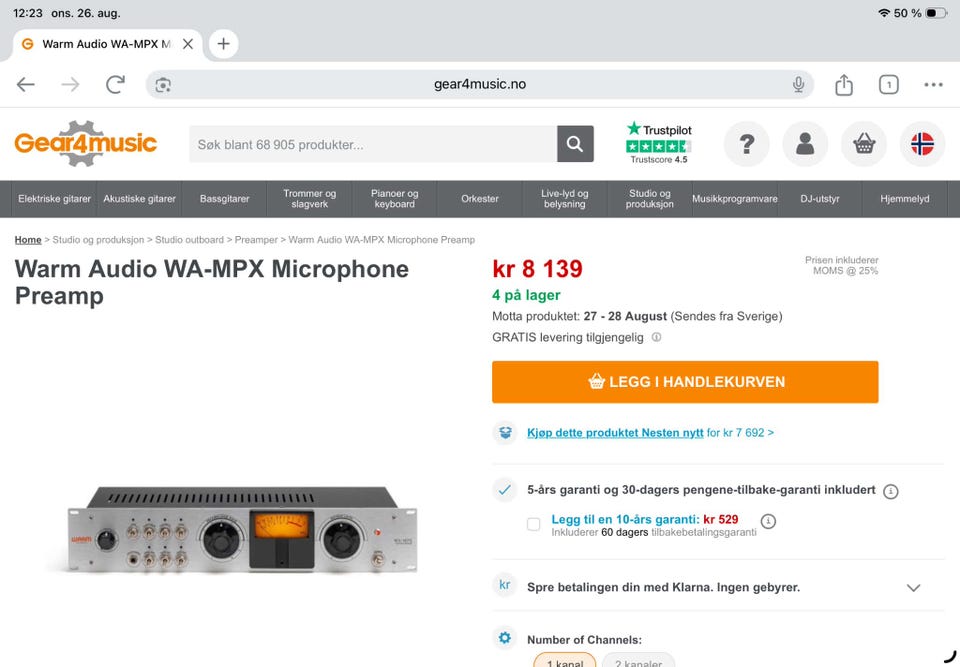Viewport: 960px width, 667px height.
Task: Open the help question mark icon
Action: [746, 144]
